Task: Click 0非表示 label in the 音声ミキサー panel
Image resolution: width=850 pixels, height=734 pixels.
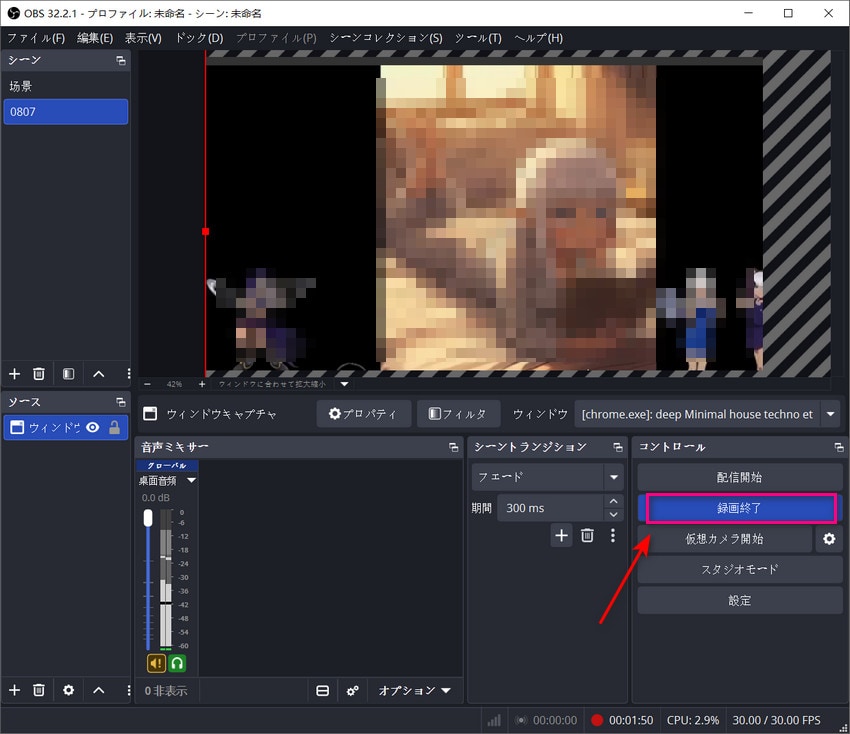Action: point(166,691)
